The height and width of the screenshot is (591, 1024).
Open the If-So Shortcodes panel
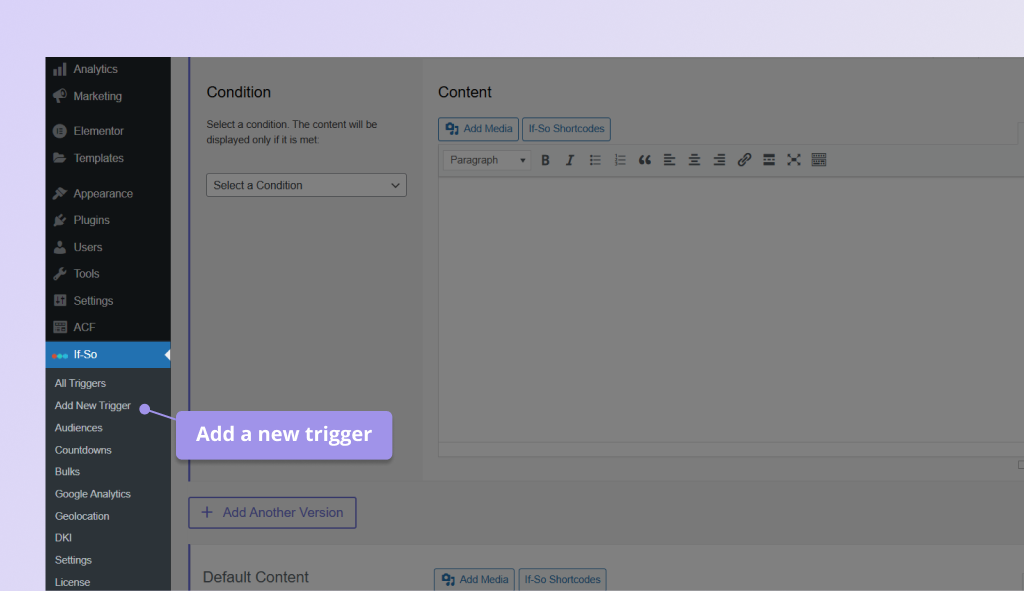point(566,128)
